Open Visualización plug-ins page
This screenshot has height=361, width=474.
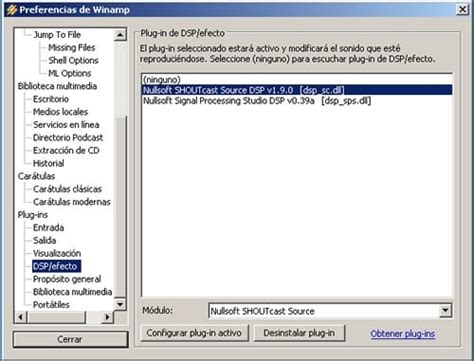57,253
